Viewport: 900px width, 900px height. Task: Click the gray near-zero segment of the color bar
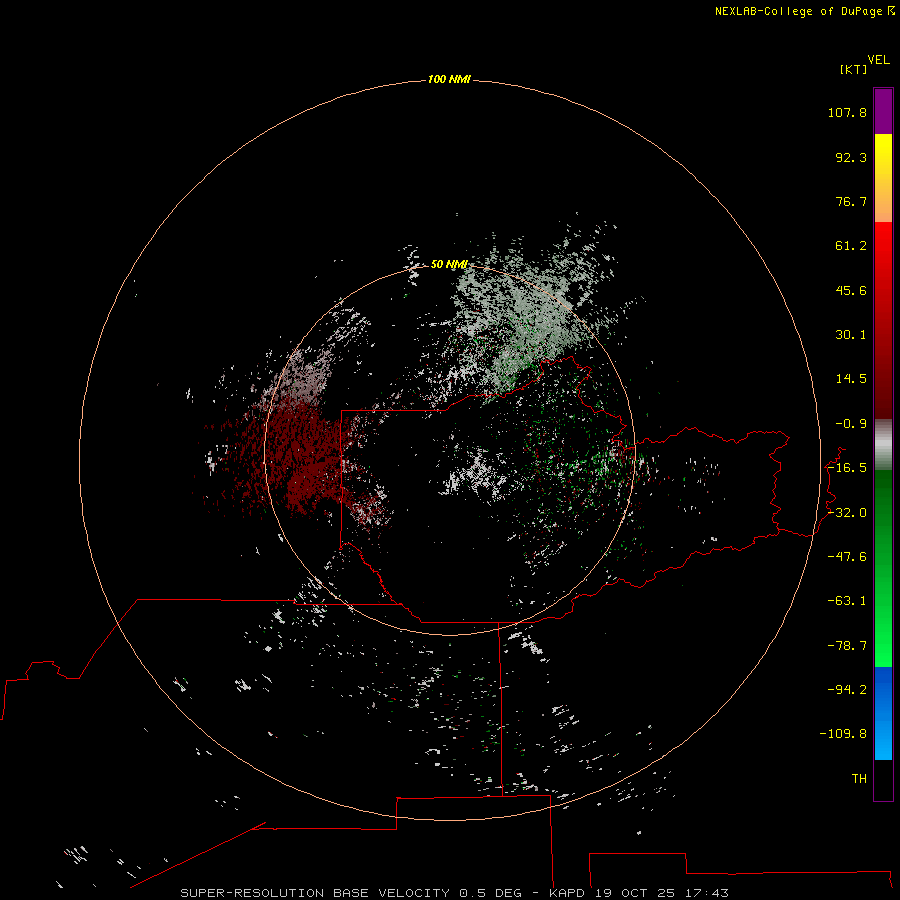click(883, 445)
